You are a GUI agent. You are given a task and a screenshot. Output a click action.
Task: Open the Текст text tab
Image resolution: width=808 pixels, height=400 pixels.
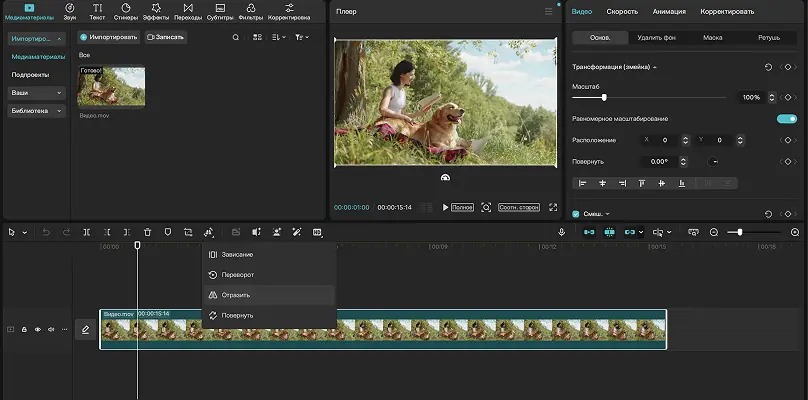[x=97, y=12]
